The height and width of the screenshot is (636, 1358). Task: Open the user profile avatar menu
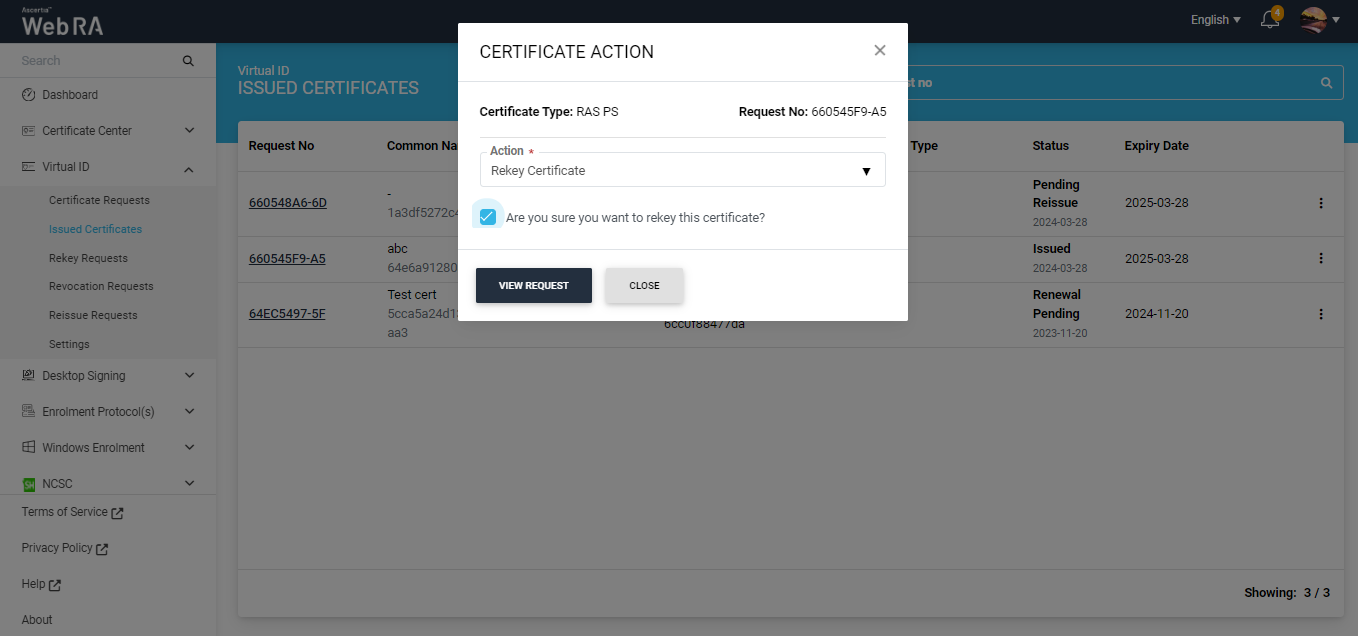(x=1314, y=20)
